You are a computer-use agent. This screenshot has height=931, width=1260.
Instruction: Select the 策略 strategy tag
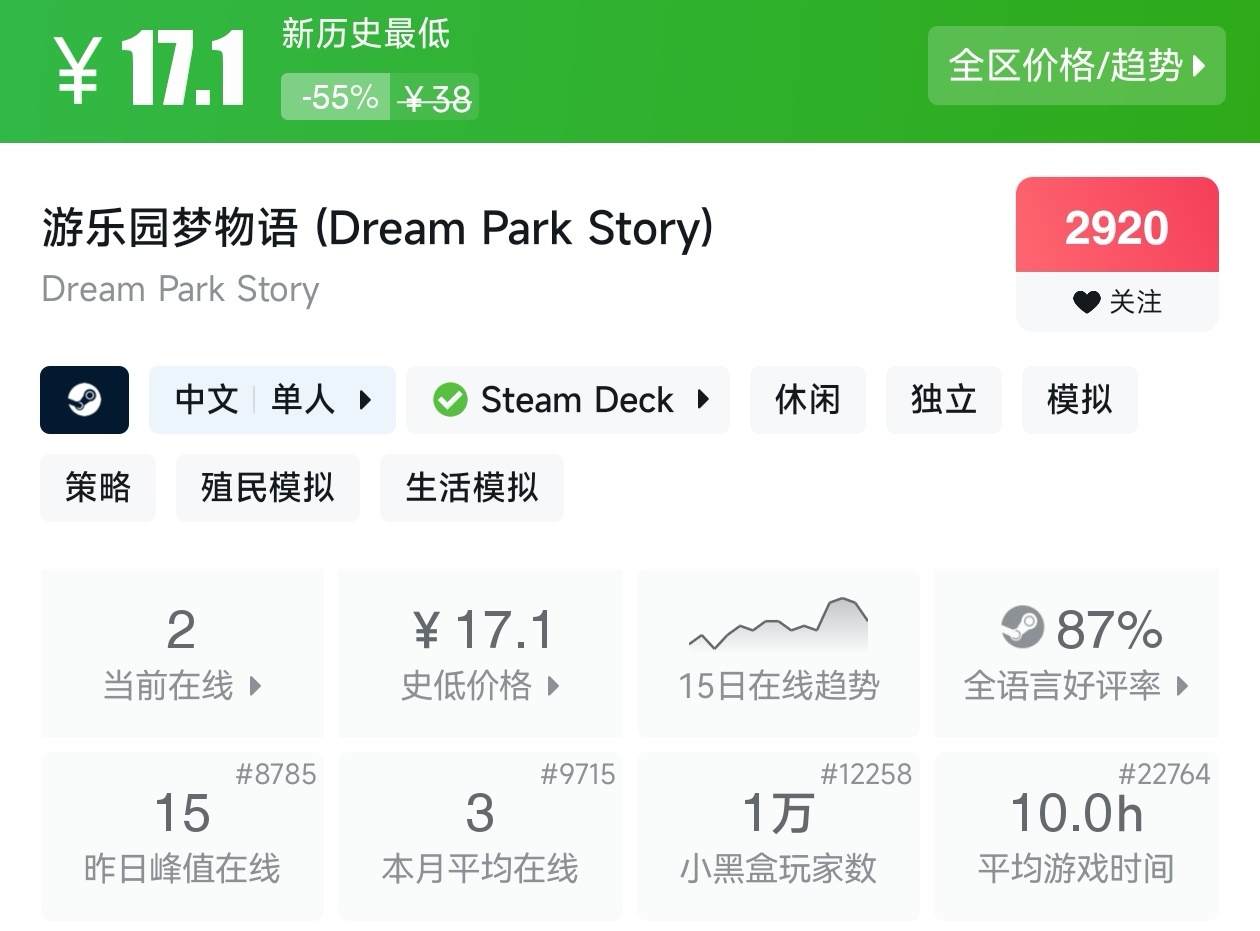[x=98, y=488]
